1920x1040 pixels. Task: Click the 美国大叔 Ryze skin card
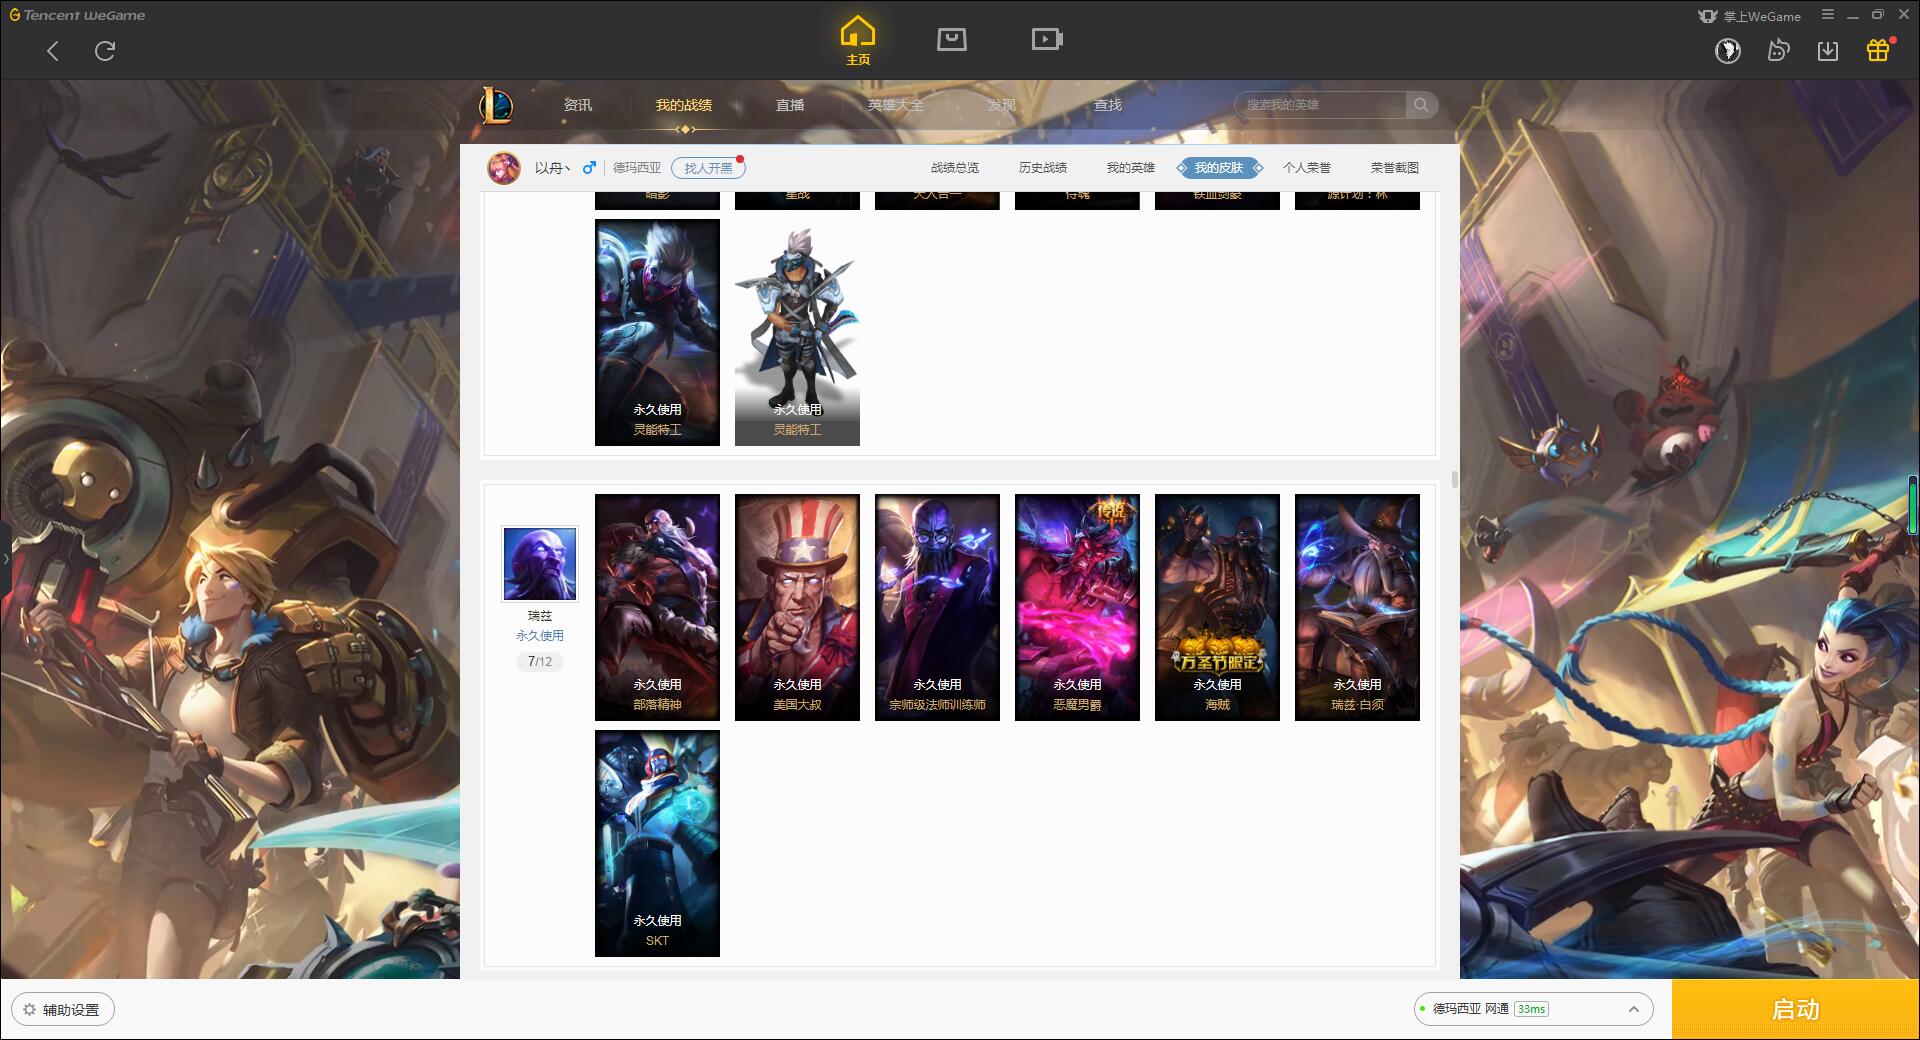click(x=797, y=607)
